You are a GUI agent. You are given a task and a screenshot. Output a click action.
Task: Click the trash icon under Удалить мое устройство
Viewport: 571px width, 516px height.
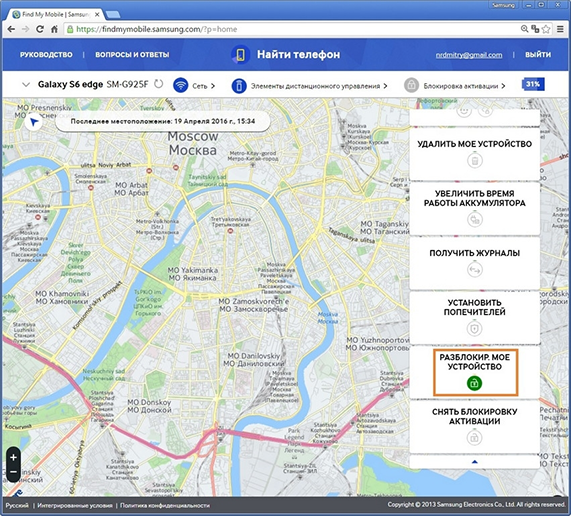click(475, 161)
